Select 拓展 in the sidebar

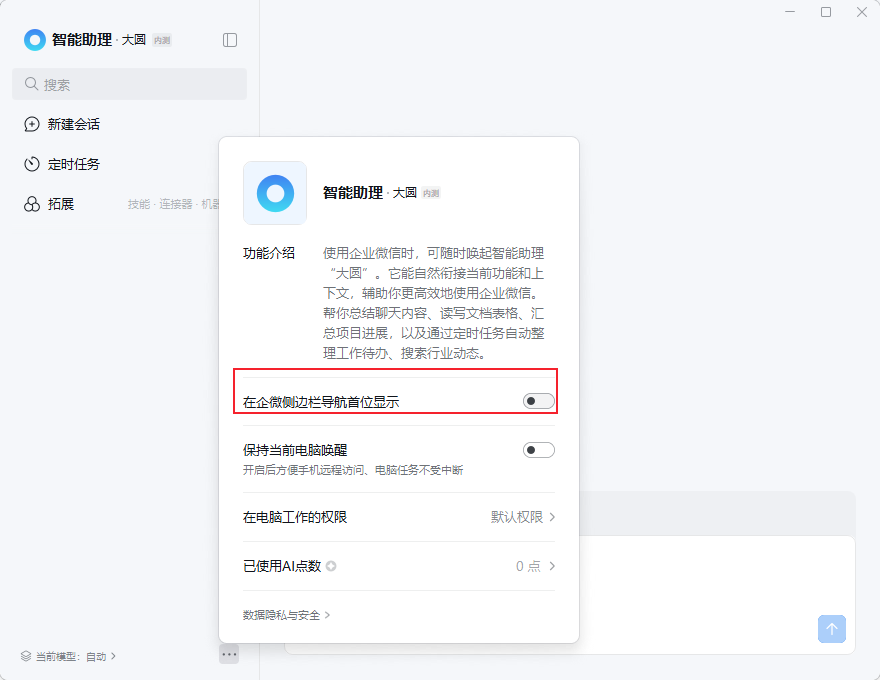61,204
